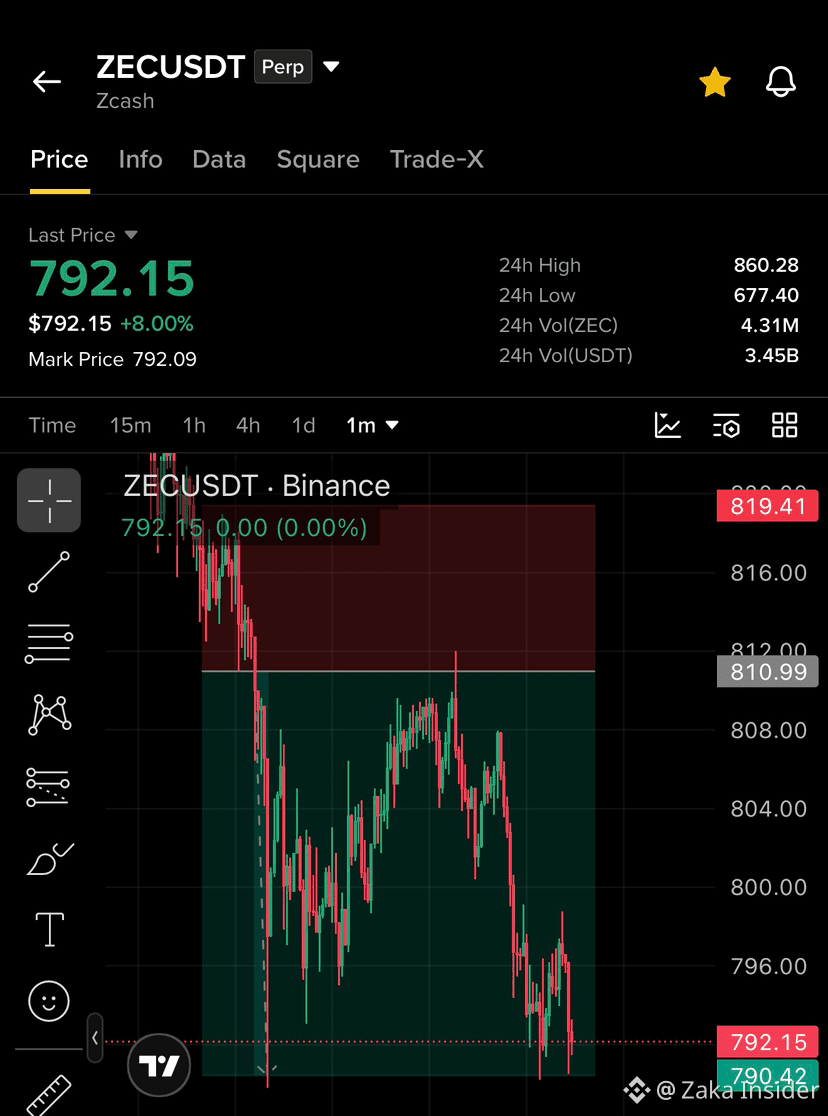Click the 24h High value 860.28
The height and width of the screenshot is (1116, 828).
766,265
